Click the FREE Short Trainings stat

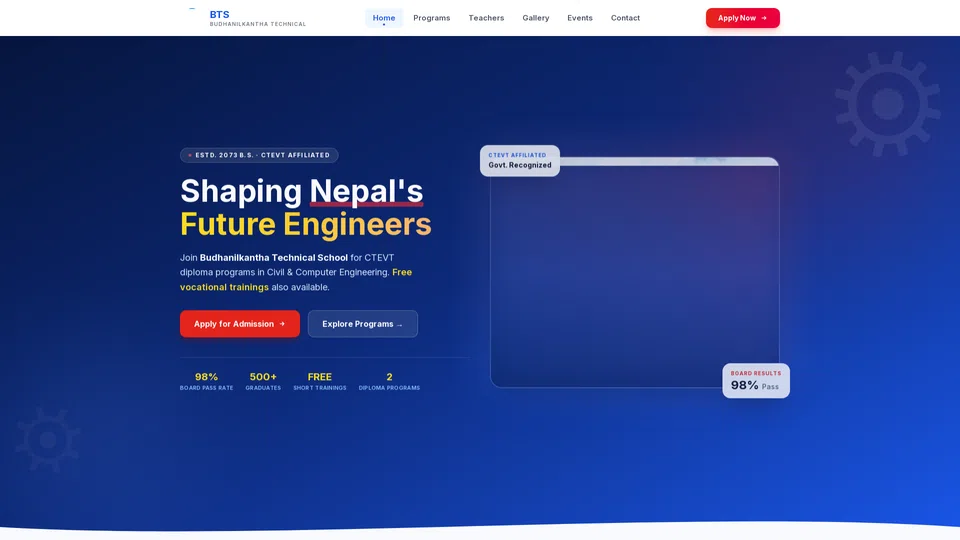click(x=320, y=381)
